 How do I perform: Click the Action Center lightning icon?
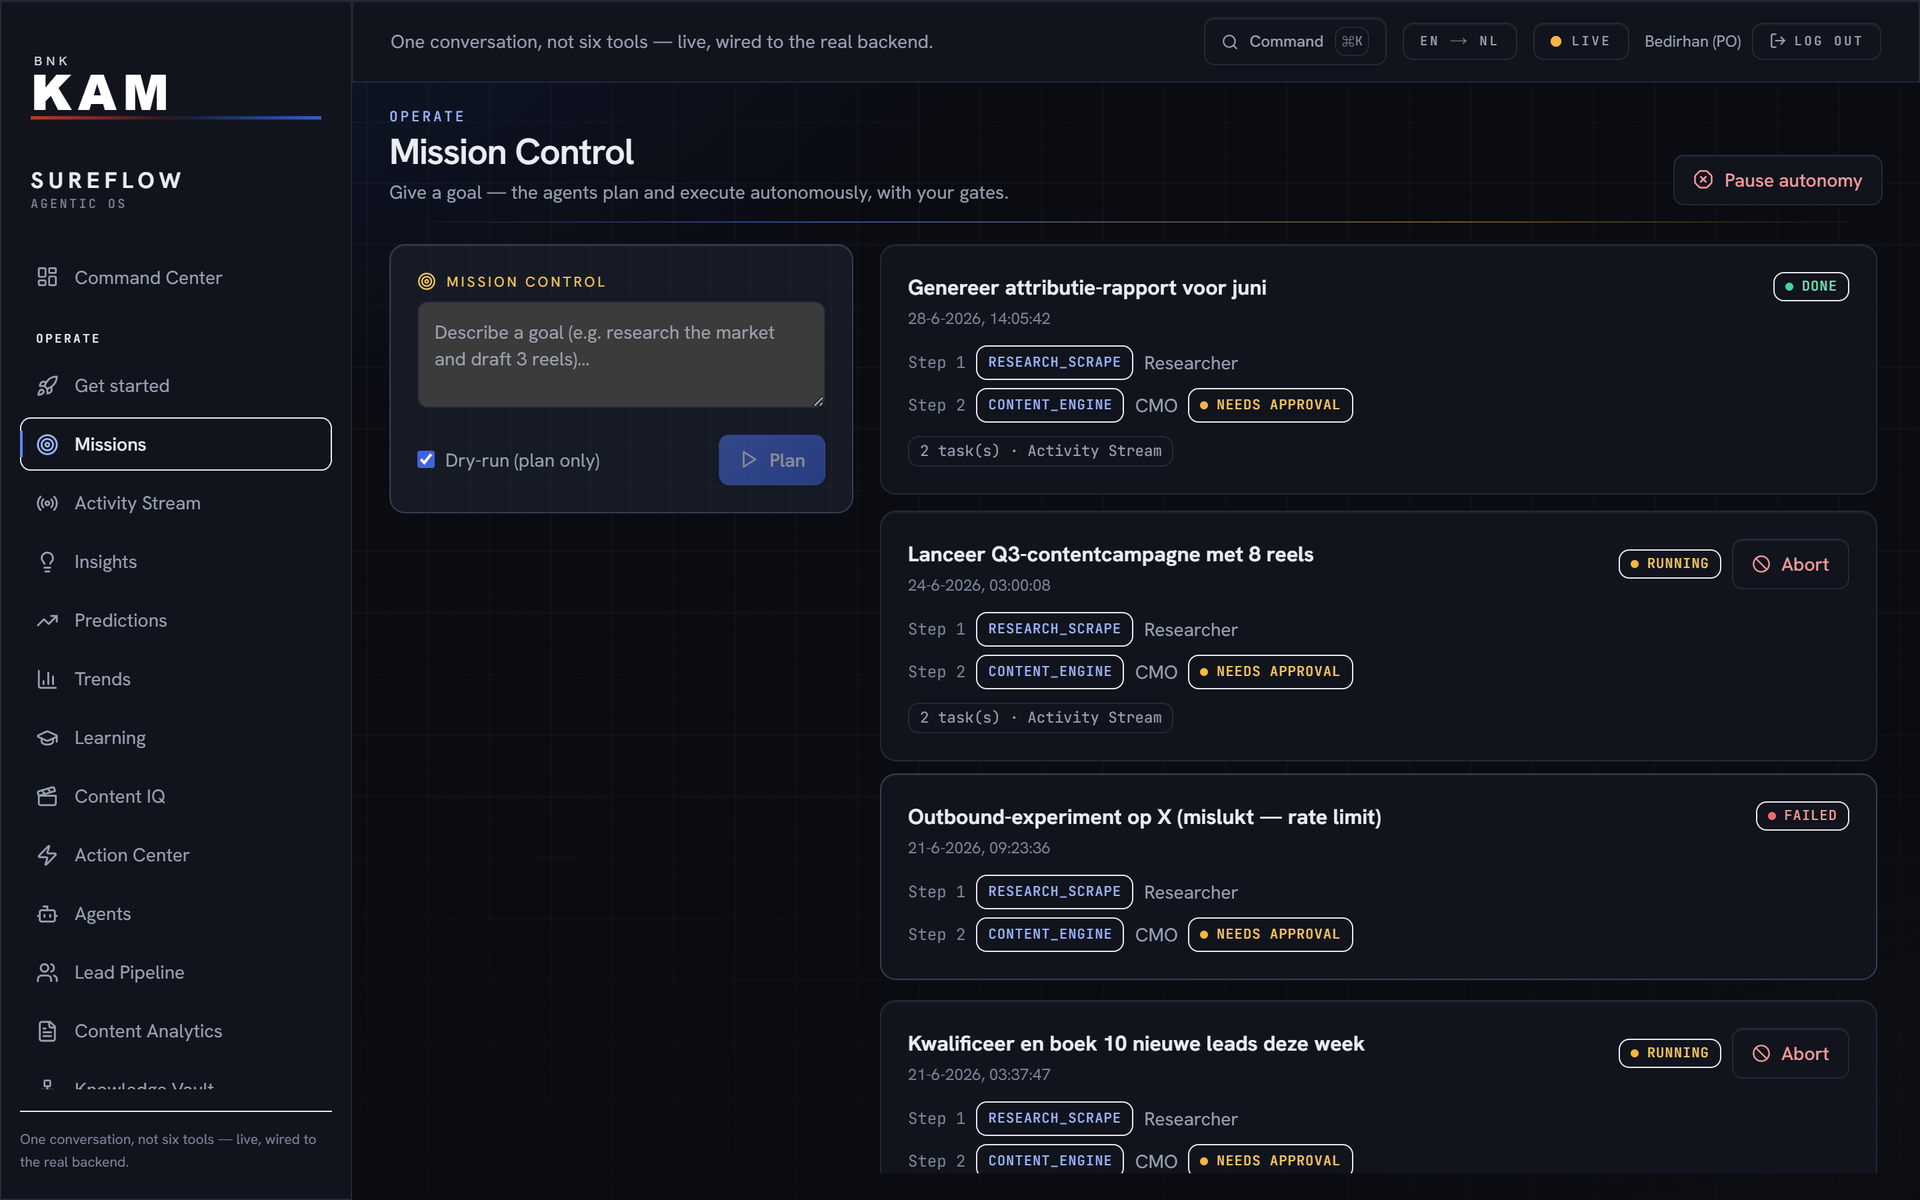[x=47, y=855]
